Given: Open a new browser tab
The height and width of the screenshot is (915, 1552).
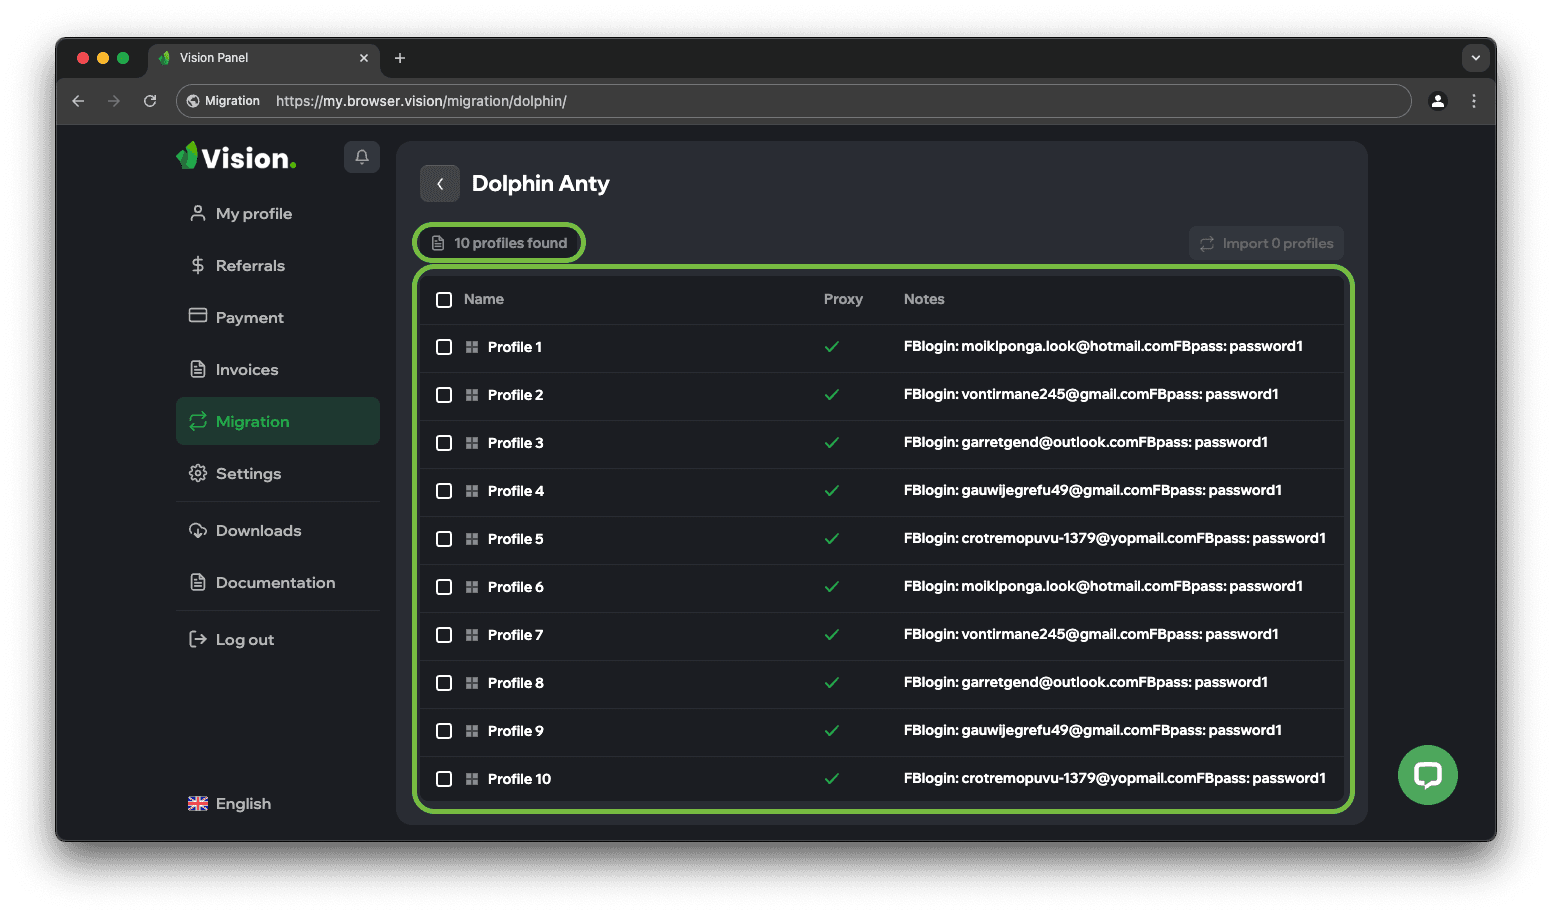Looking at the screenshot, I should tap(400, 58).
